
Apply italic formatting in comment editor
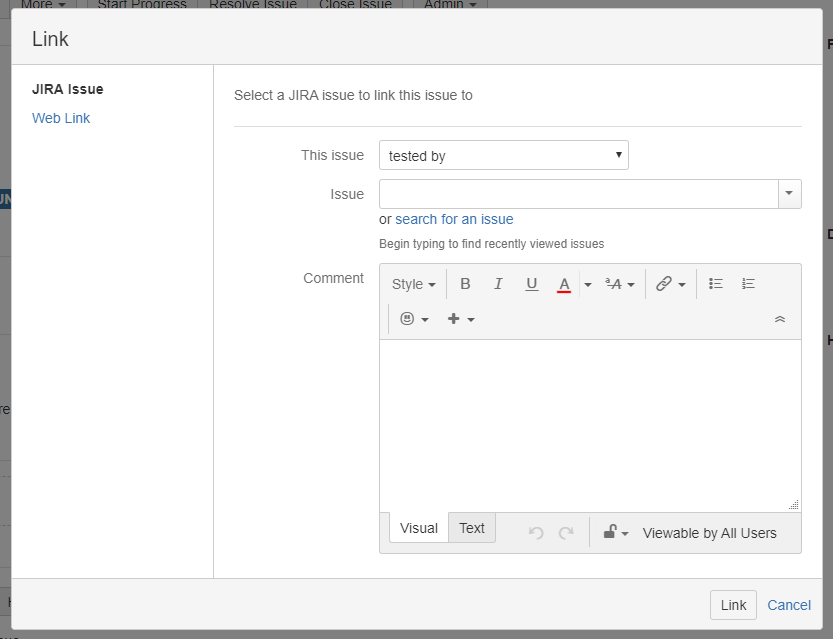tap(498, 284)
